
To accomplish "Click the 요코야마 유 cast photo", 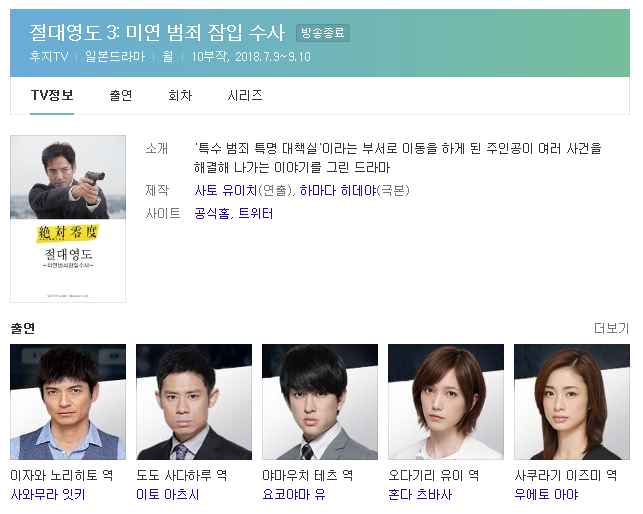I will click(x=320, y=402).
